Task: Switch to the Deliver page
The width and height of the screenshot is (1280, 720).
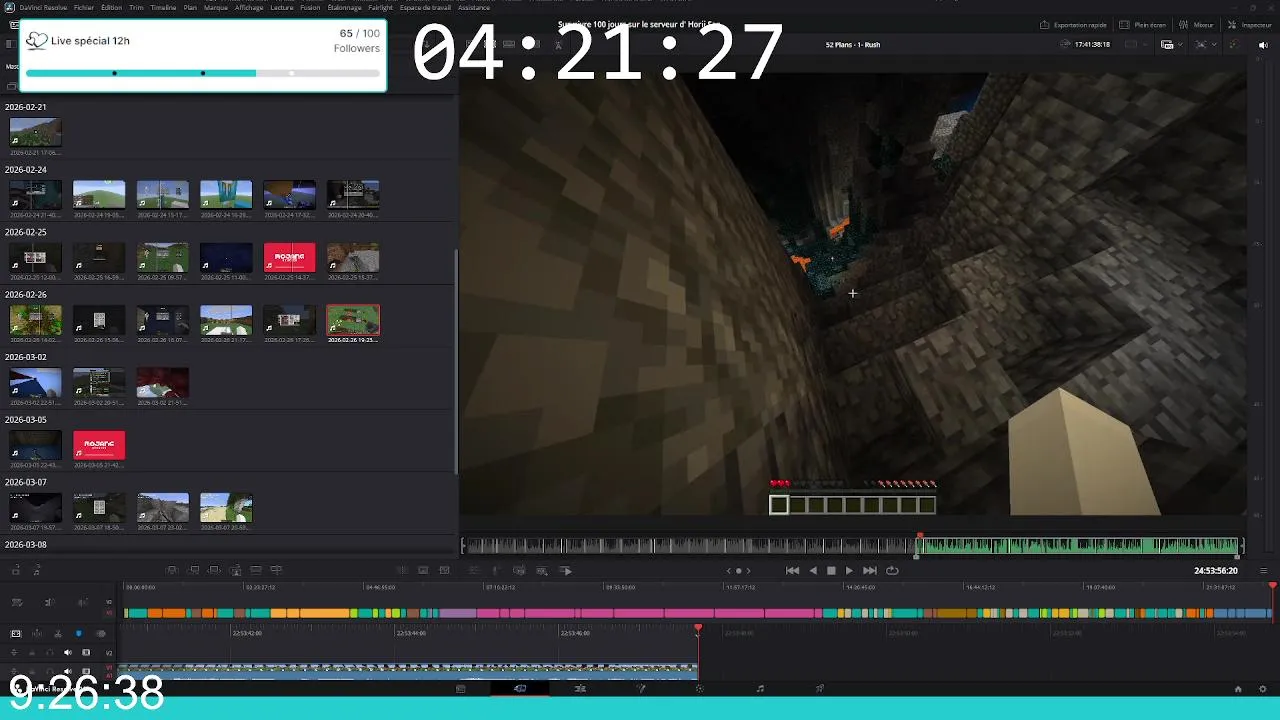Action: tap(820, 688)
